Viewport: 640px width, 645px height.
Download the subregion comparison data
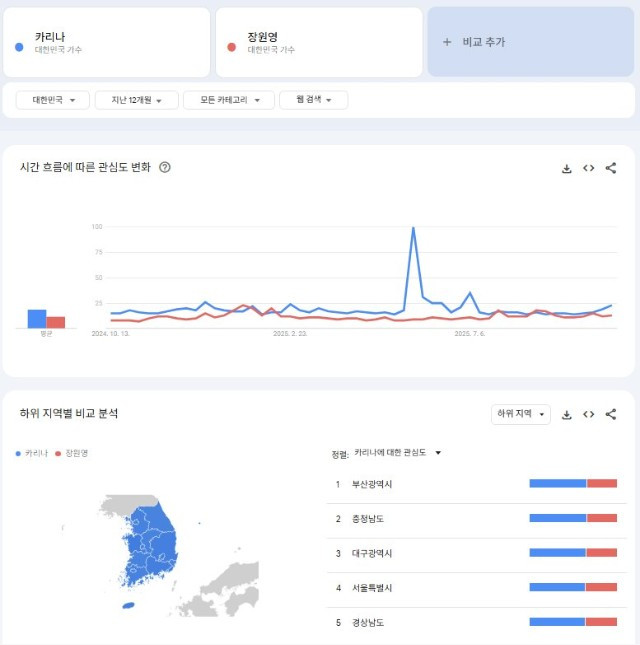click(566, 414)
